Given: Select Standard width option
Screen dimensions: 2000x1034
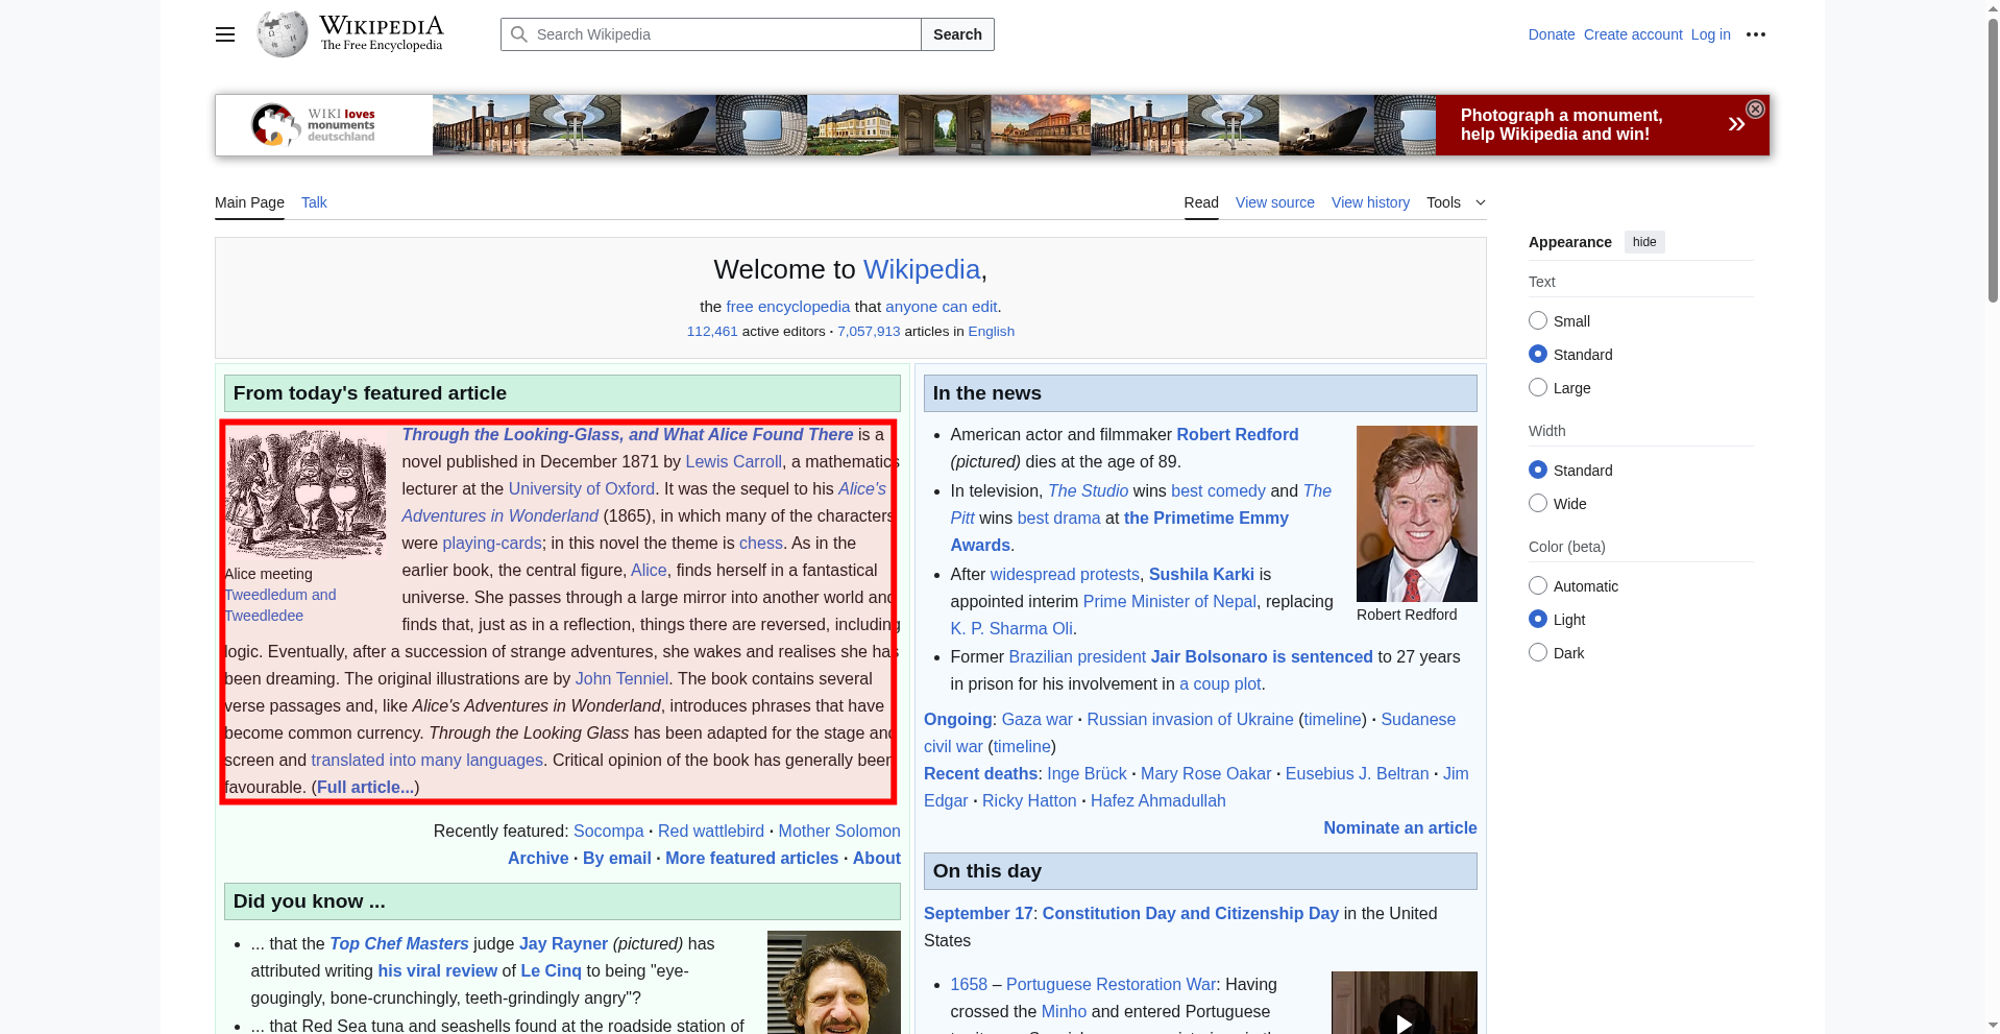Looking at the screenshot, I should point(1538,470).
